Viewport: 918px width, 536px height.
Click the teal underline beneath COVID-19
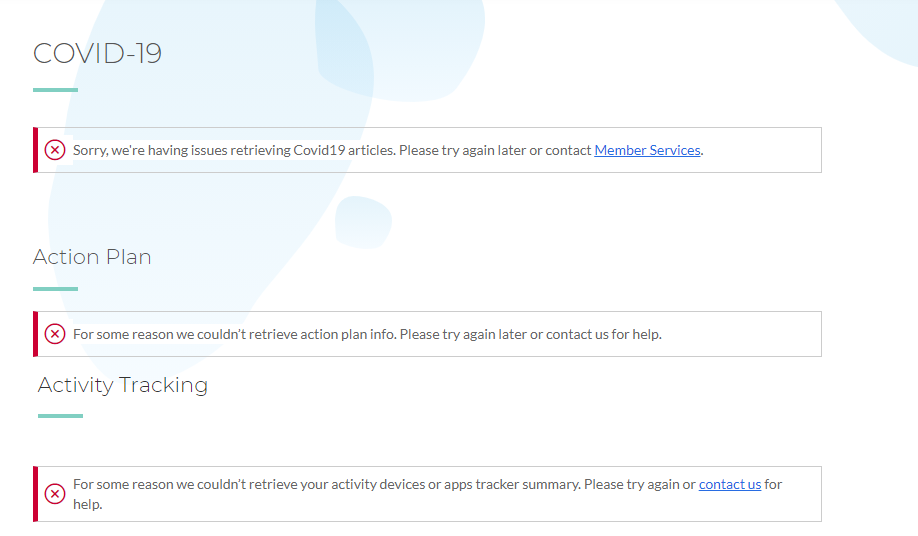pos(55,90)
